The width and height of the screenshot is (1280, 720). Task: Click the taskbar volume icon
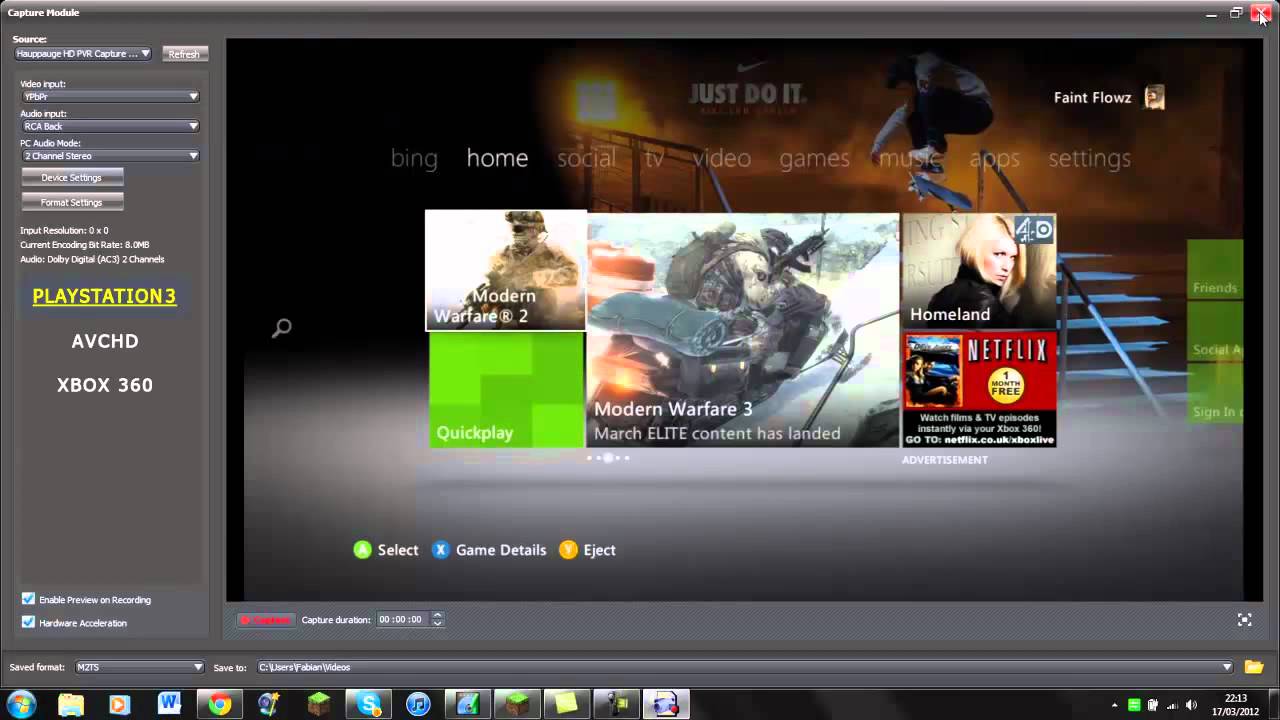click(1190, 705)
